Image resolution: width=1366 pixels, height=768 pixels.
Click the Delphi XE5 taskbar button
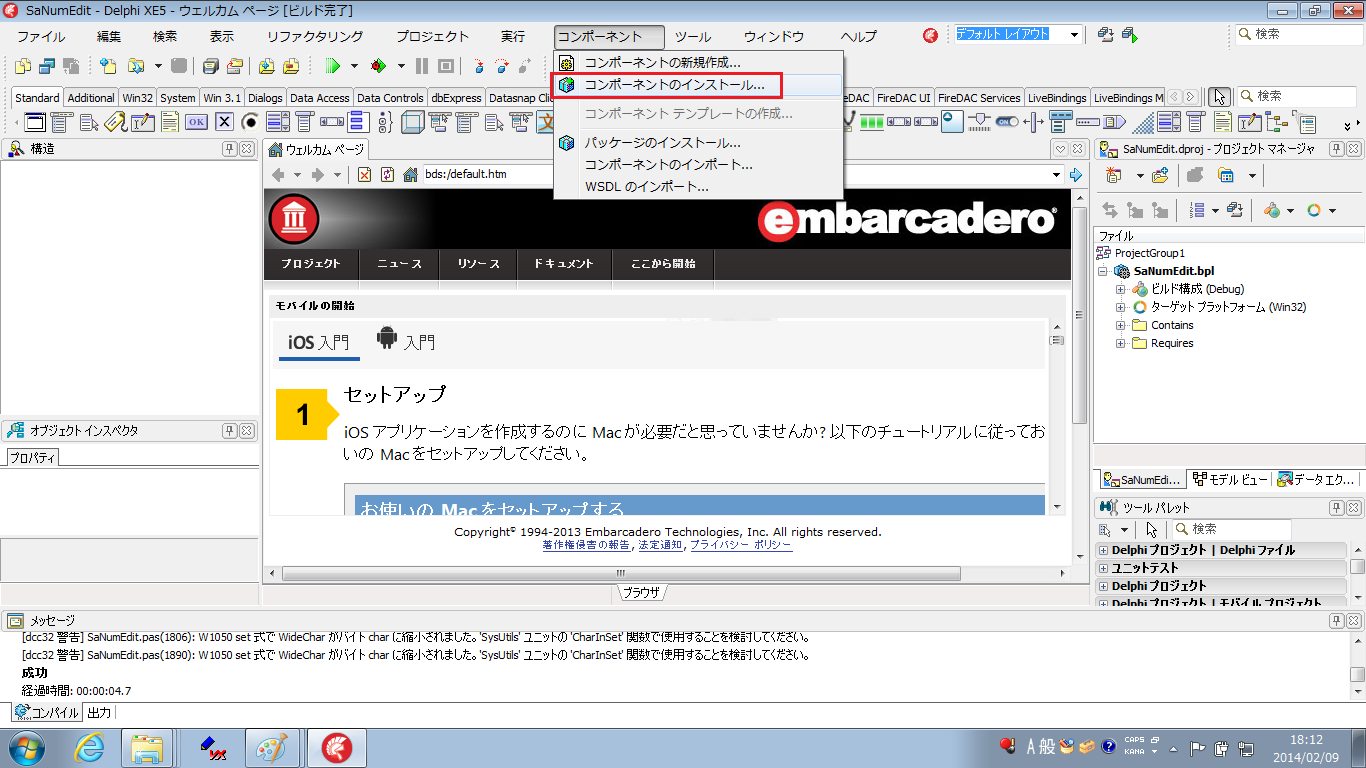(335, 748)
